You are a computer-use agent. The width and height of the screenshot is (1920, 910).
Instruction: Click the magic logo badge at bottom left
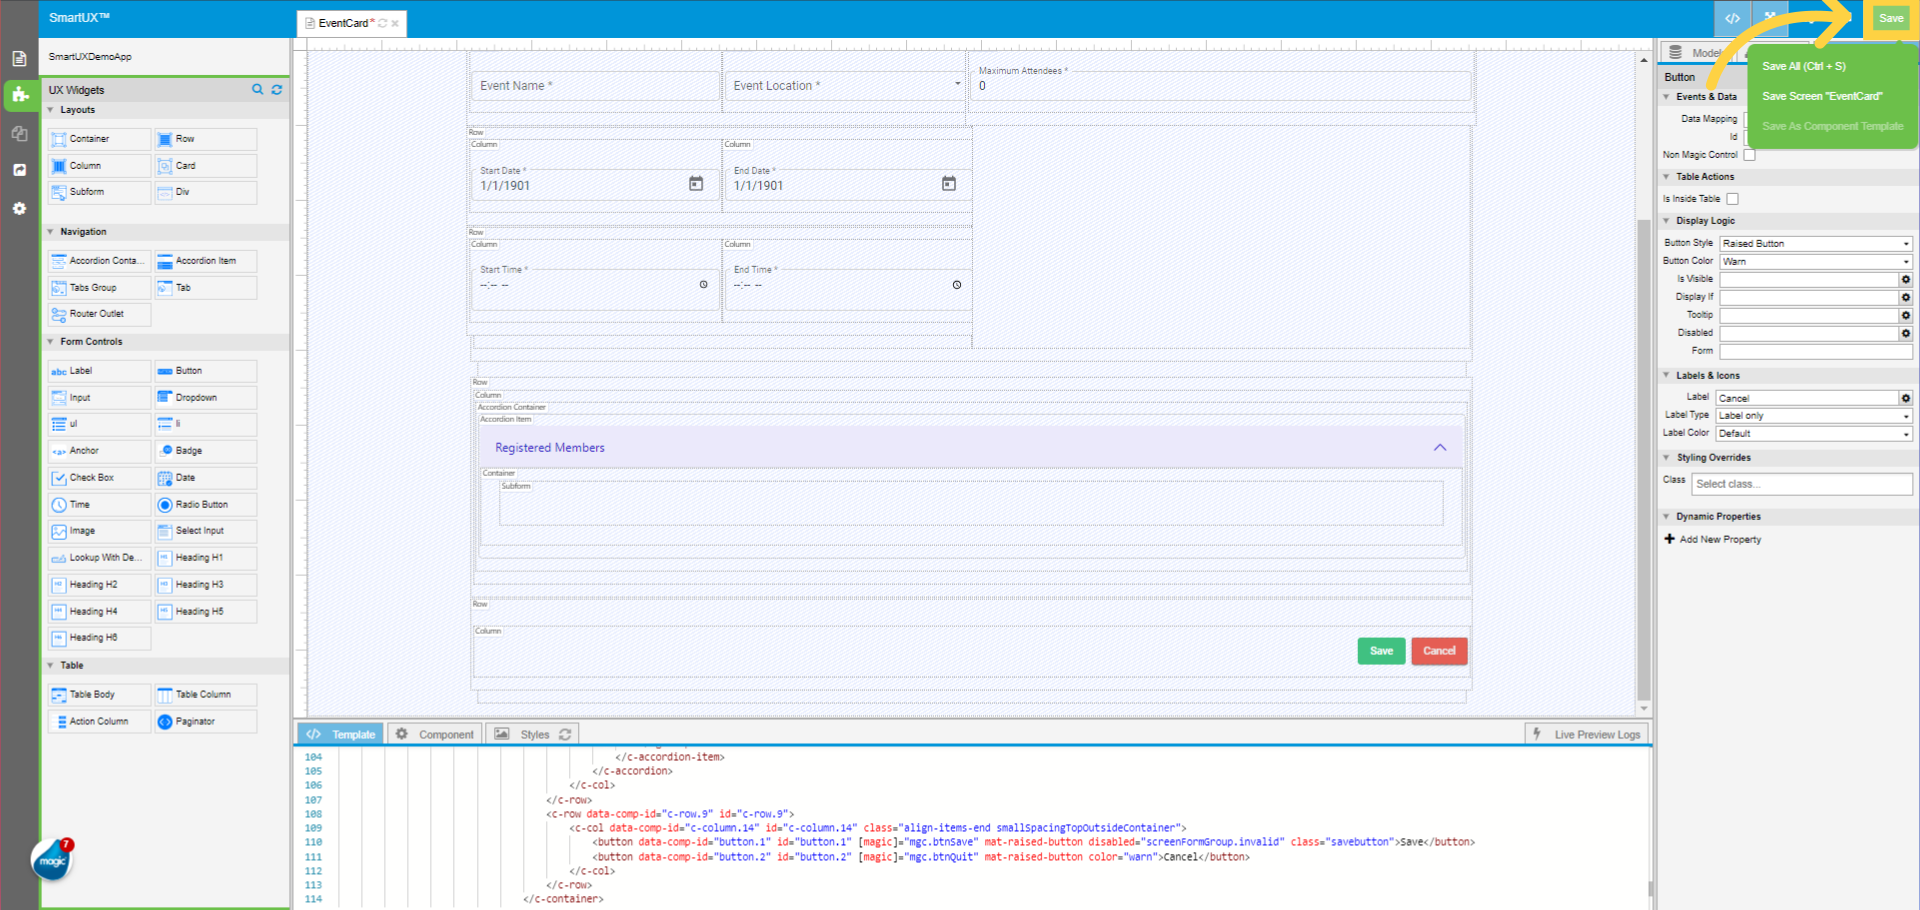[52, 860]
